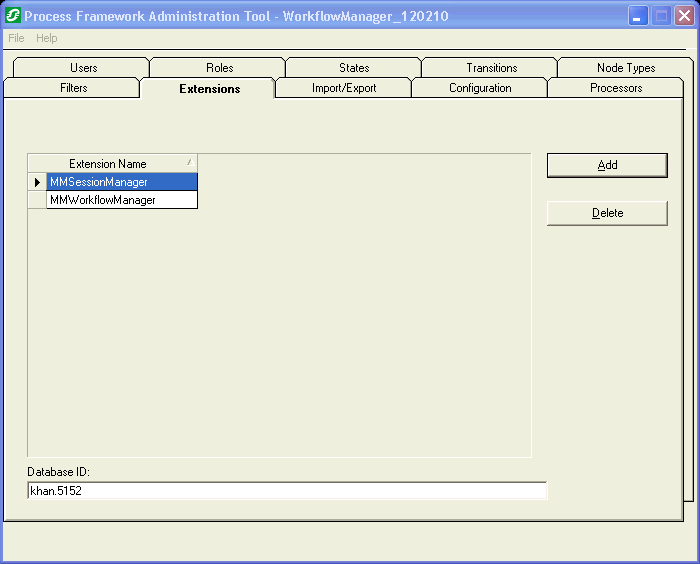Switch to the Import/Export tab
The height and width of the screenshot is (564, 700).
pyautogui.click(x=344, y=88)
